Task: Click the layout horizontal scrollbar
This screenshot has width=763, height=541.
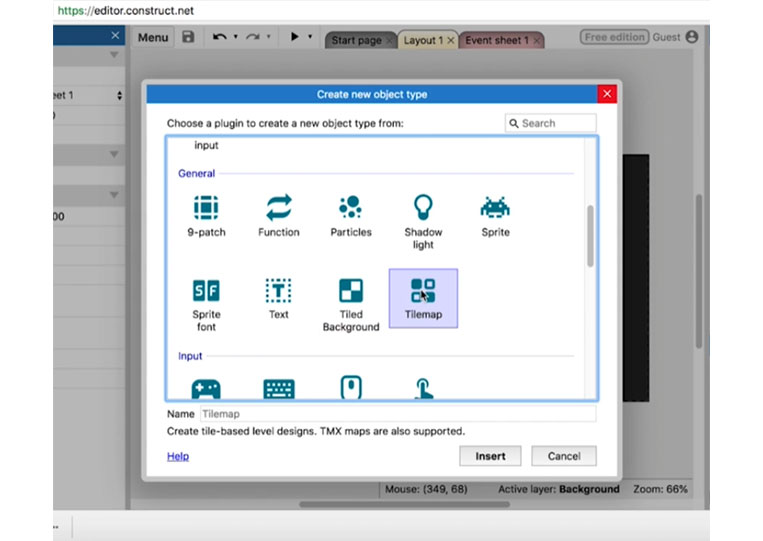Action: 404,505
